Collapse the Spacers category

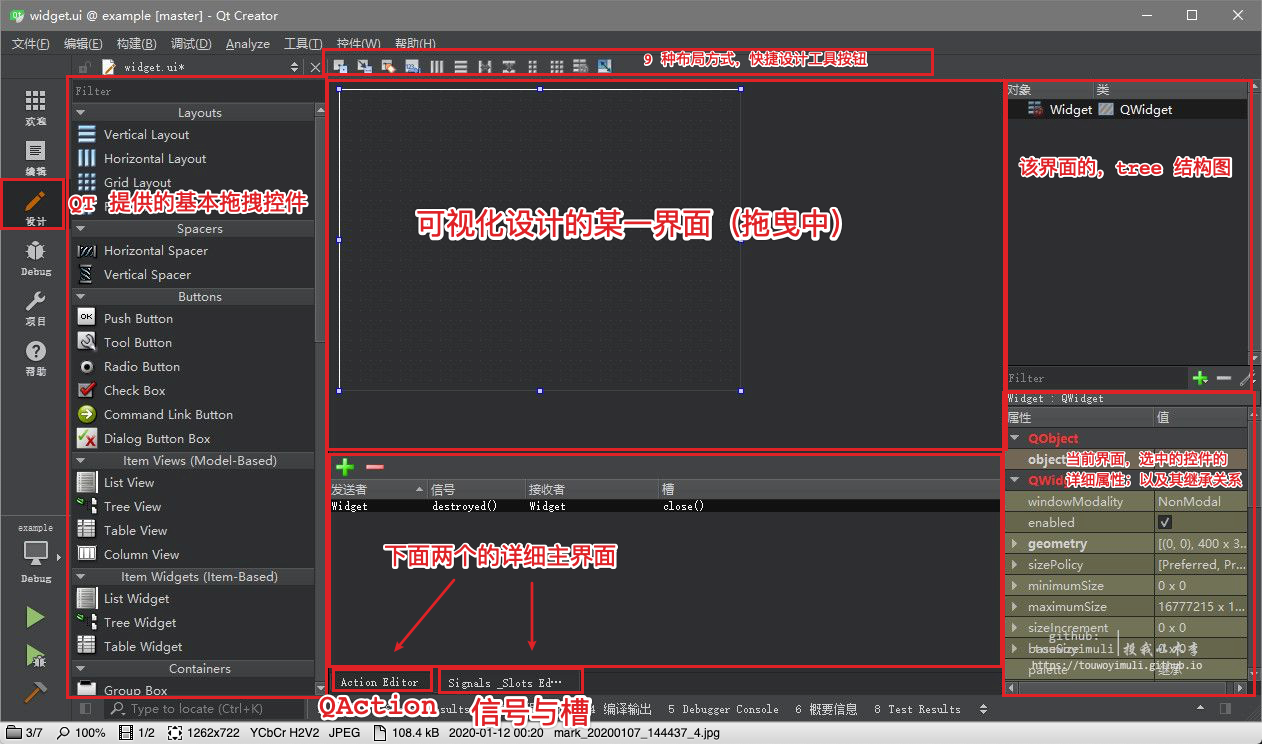(x=81, y=229)
